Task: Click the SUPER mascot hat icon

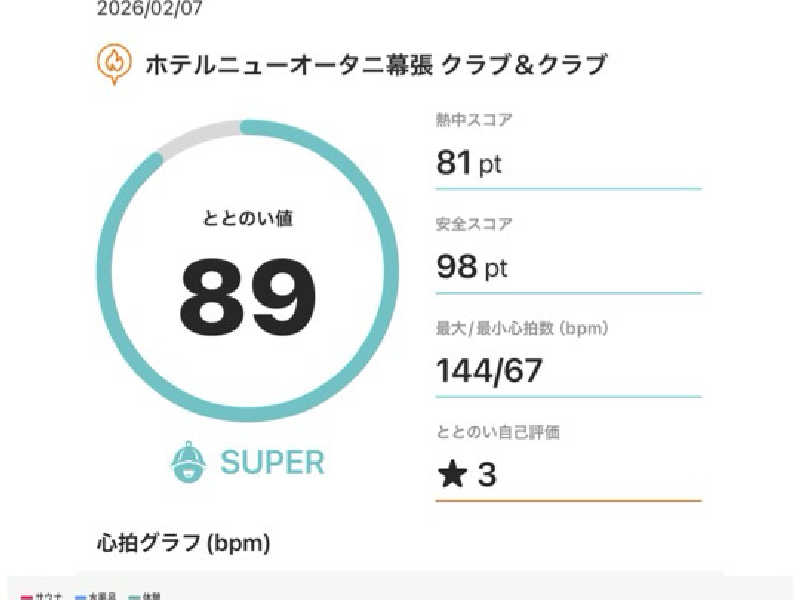Action: point(189,462)
